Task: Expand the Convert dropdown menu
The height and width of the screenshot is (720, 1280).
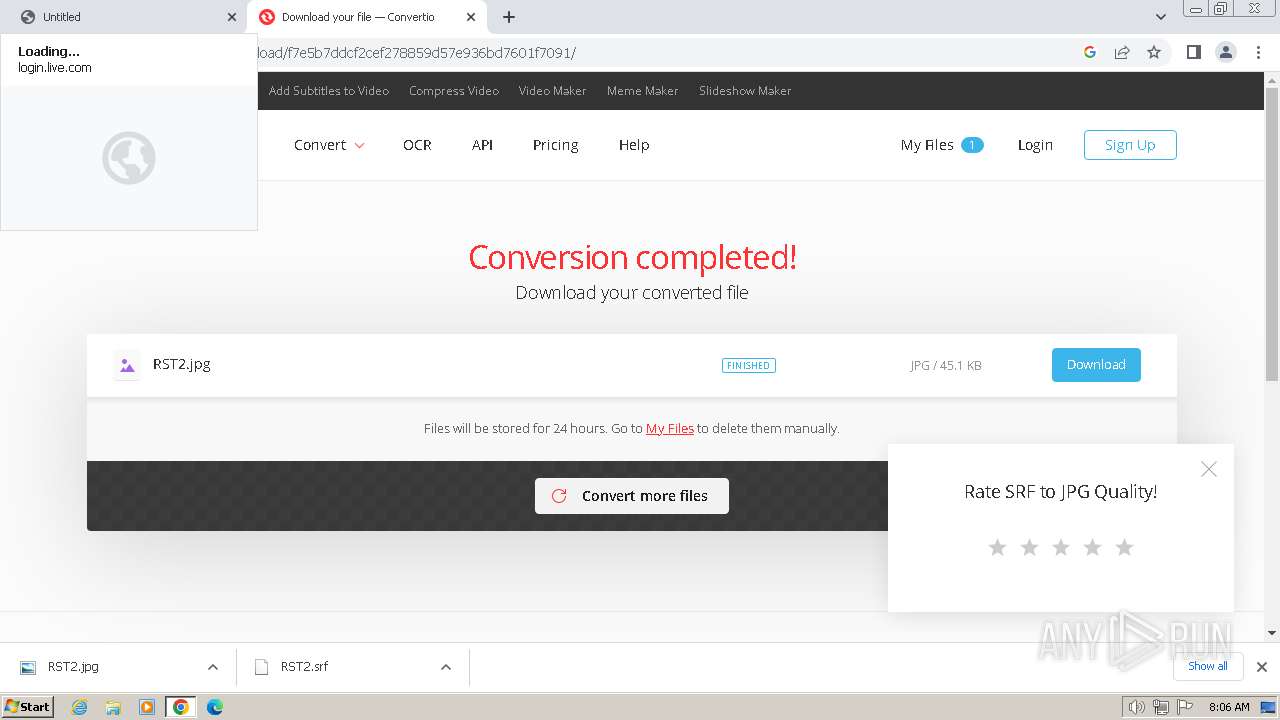Action: point(329,145)
